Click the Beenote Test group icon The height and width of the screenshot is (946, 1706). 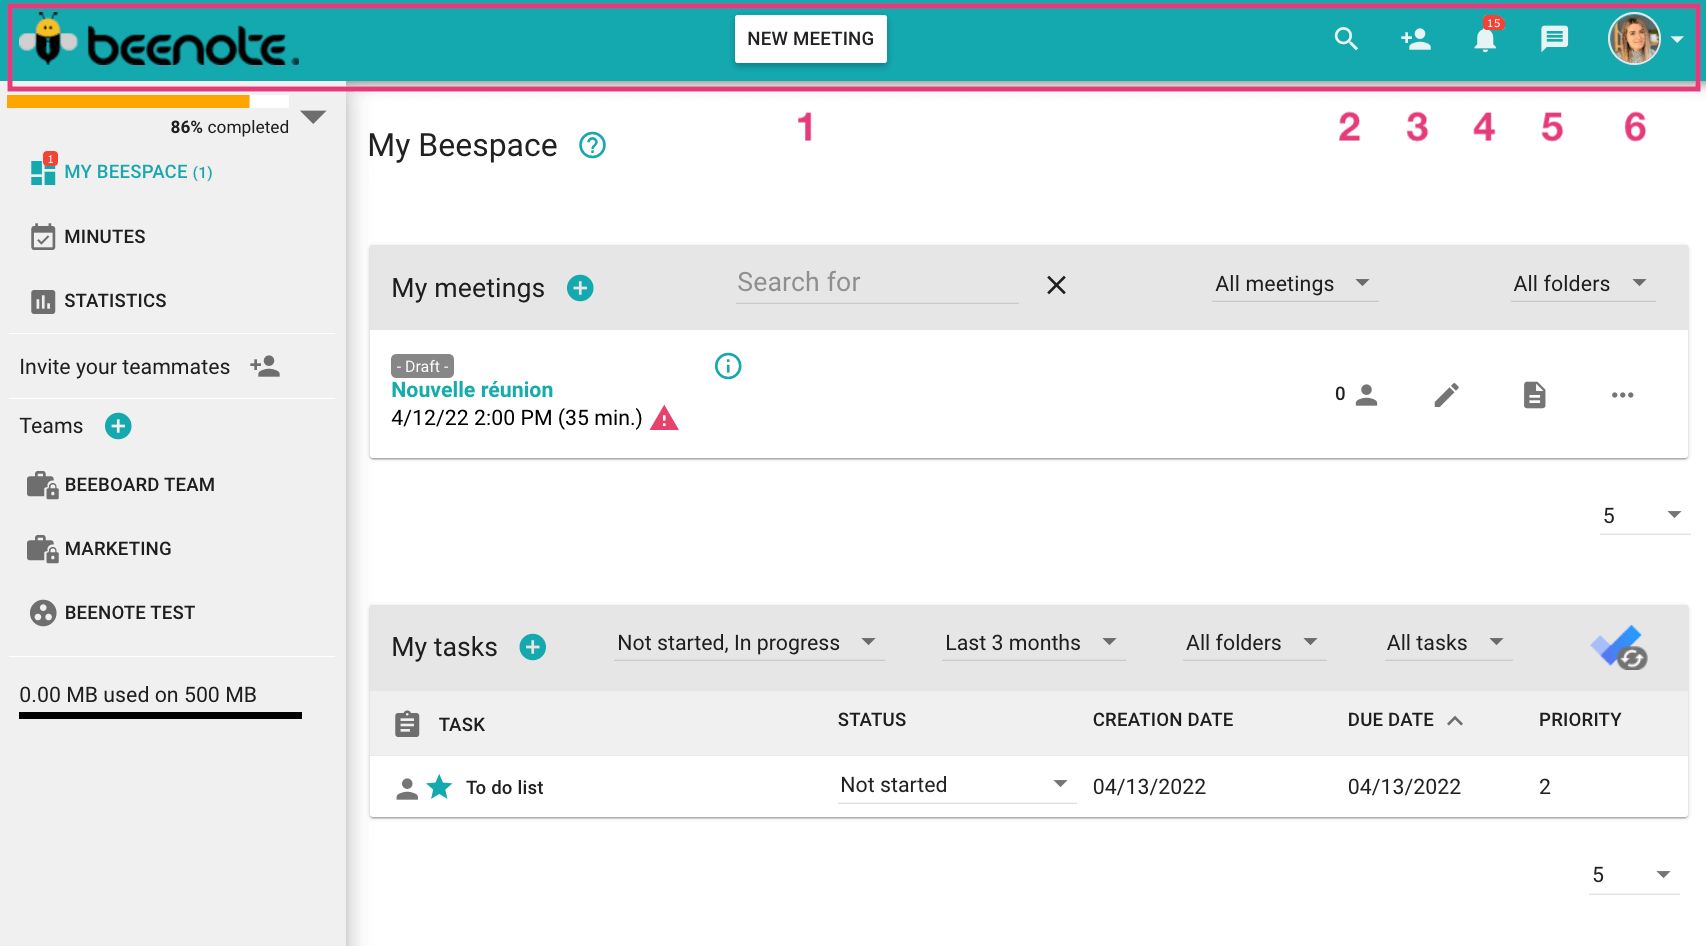43,613
